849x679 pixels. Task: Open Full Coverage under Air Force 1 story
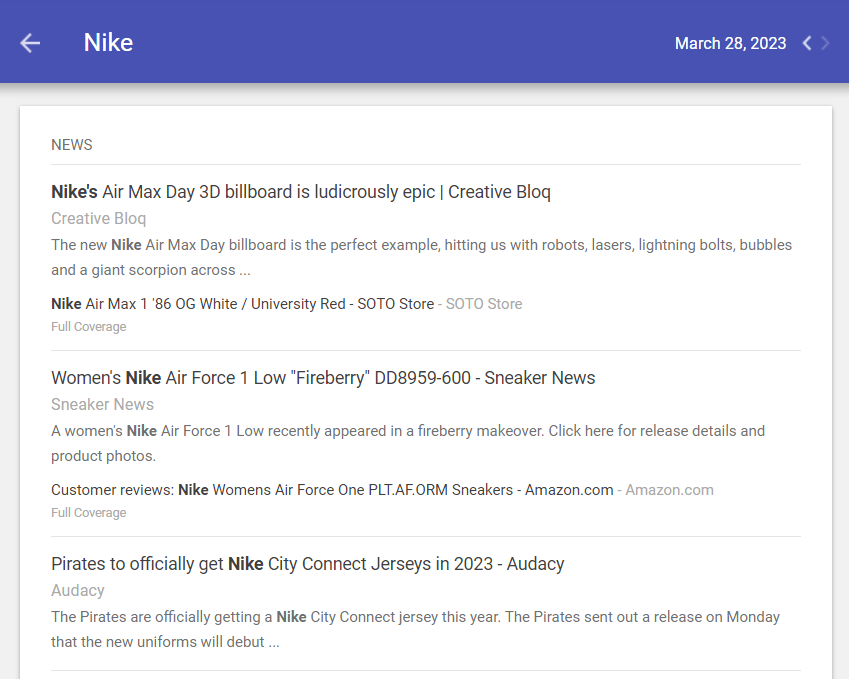click(89, 512)
